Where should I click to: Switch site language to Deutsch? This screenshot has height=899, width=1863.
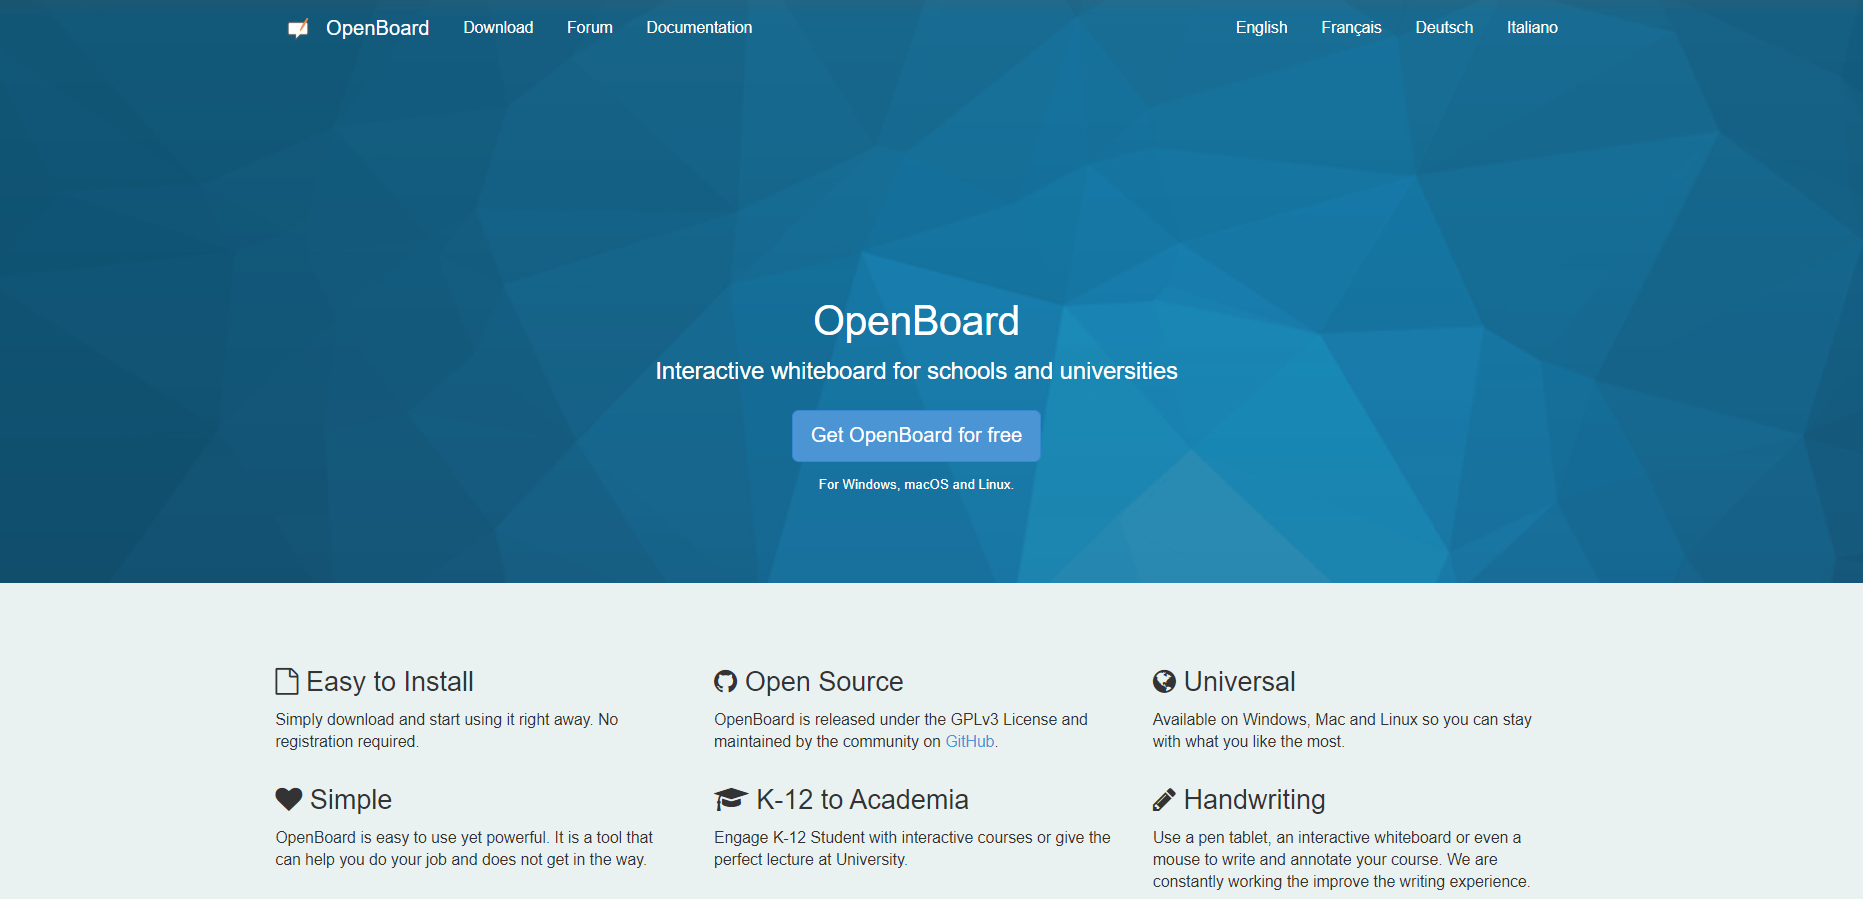pos(1444,28)
